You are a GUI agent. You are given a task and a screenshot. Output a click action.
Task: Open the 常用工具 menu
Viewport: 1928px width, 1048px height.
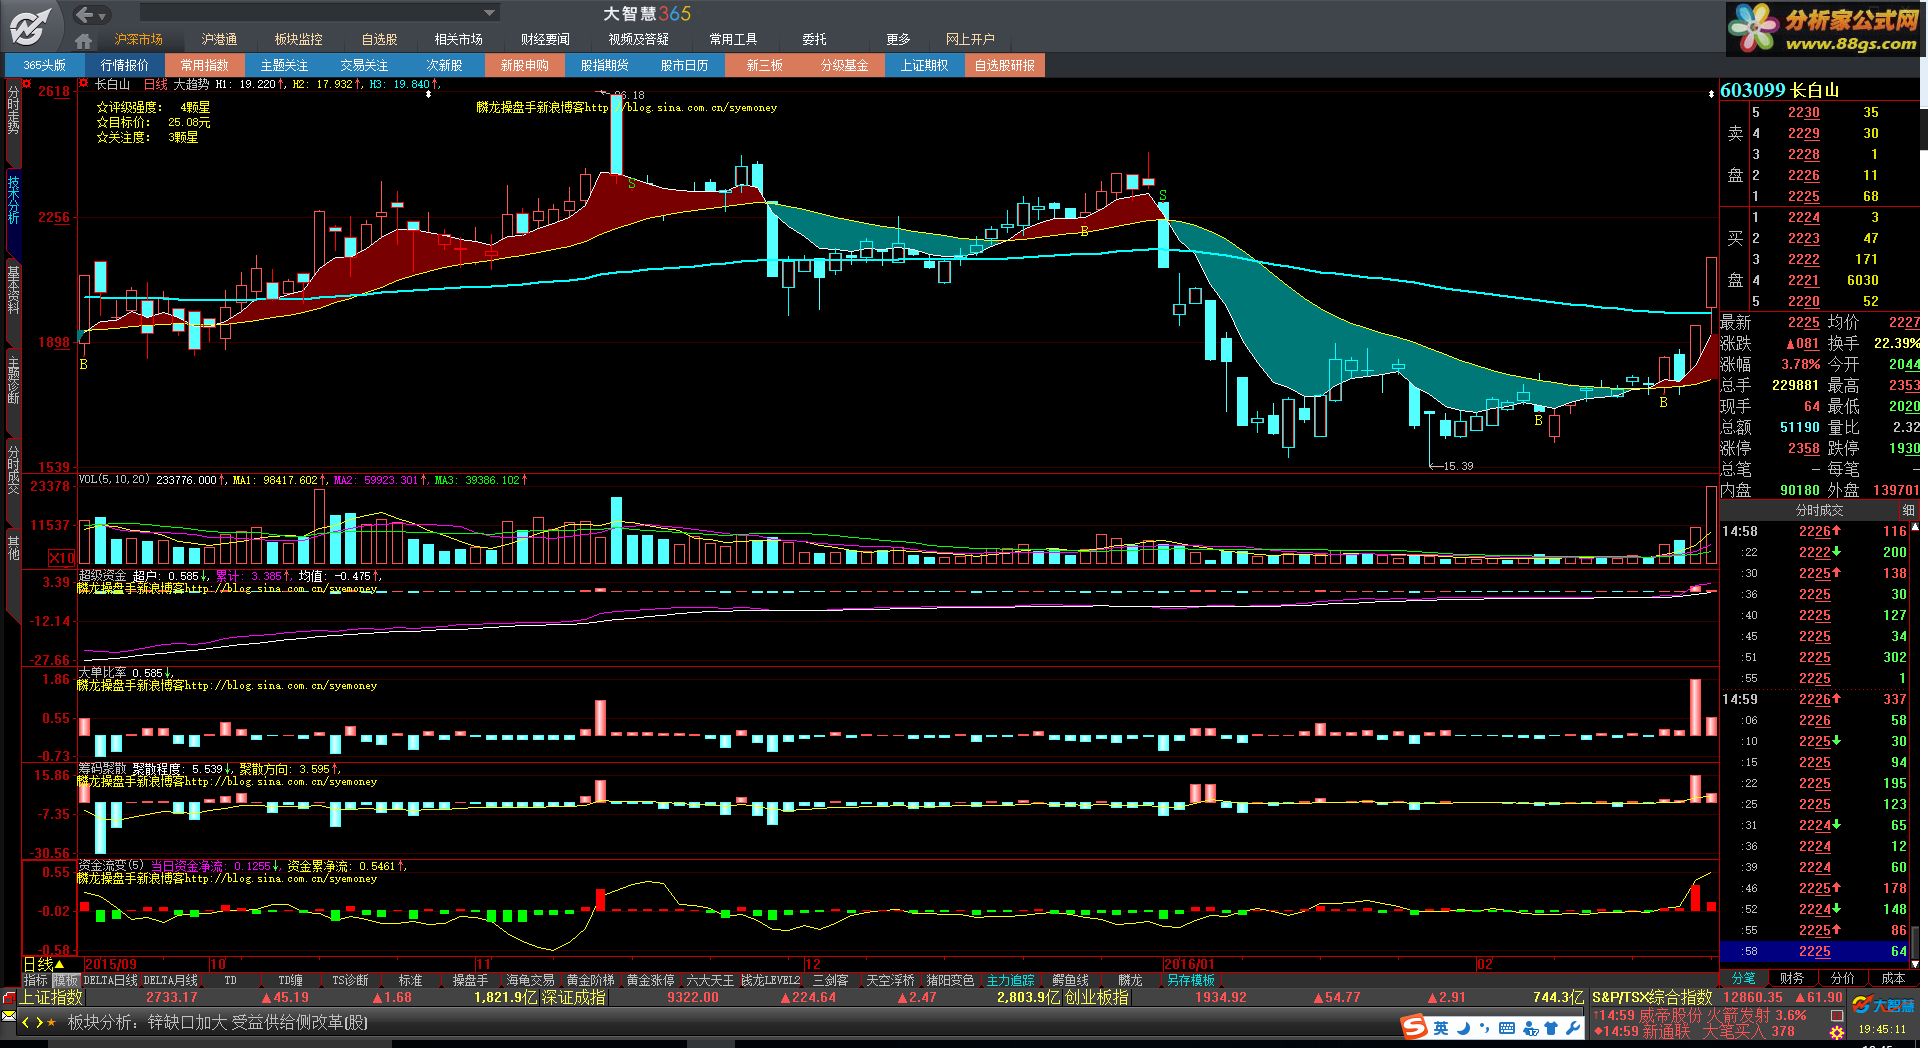[733, 39]
